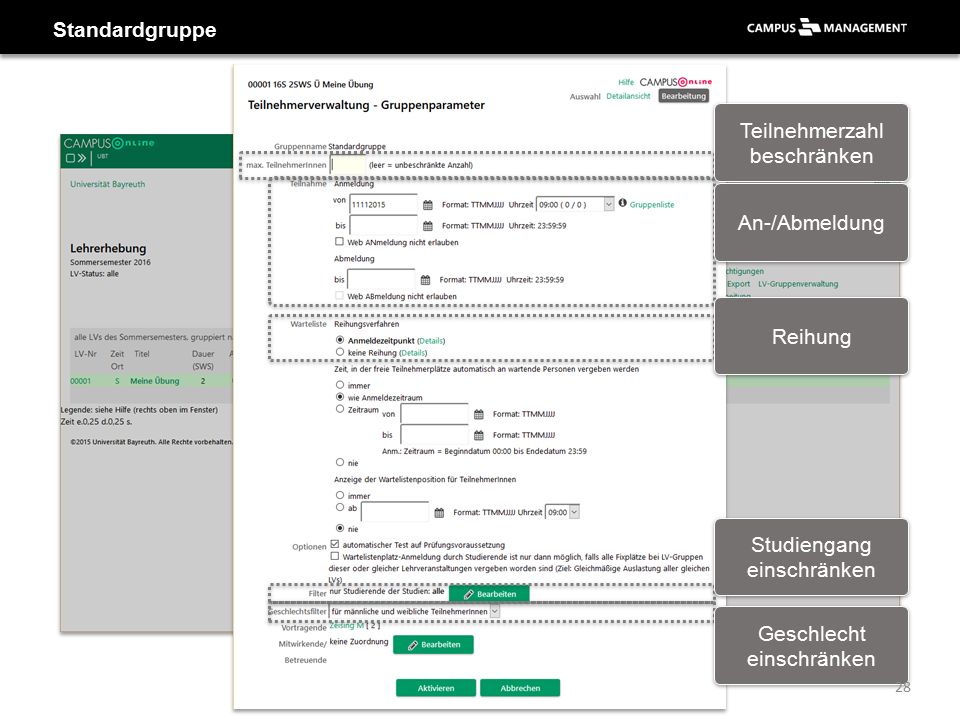Click the CAMPUSonline logo in the background window
This screenshot has height=720, width=960.
[x=109, y=143]
